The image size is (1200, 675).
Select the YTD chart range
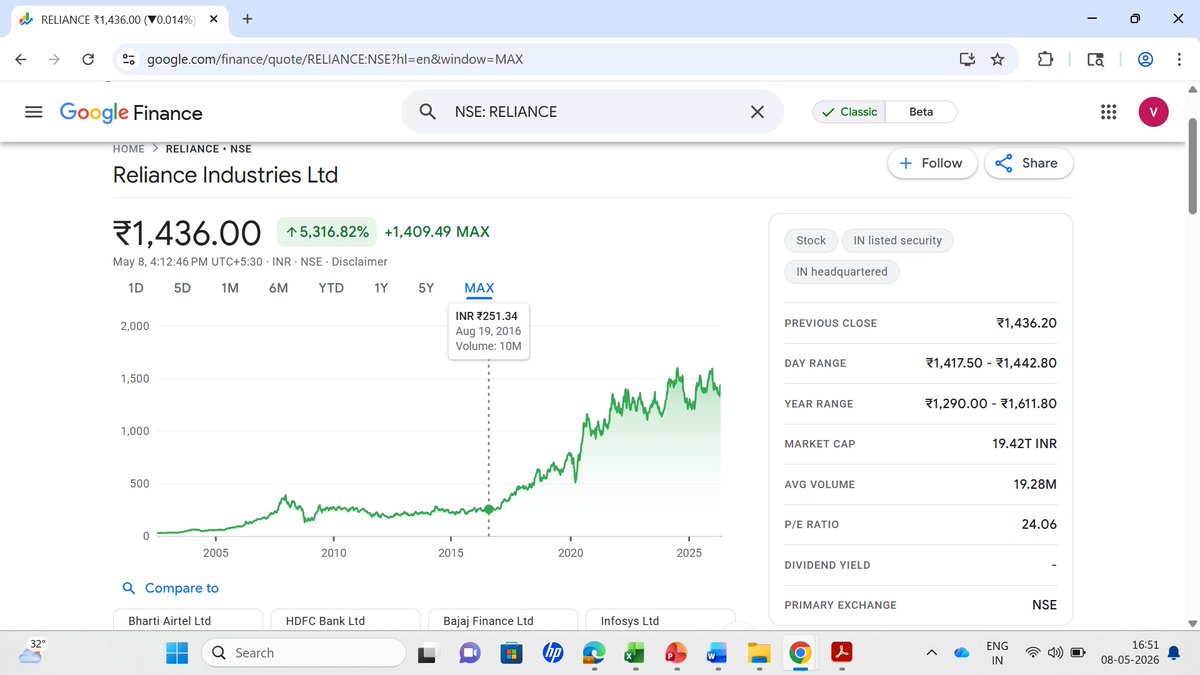click(331, 288)
